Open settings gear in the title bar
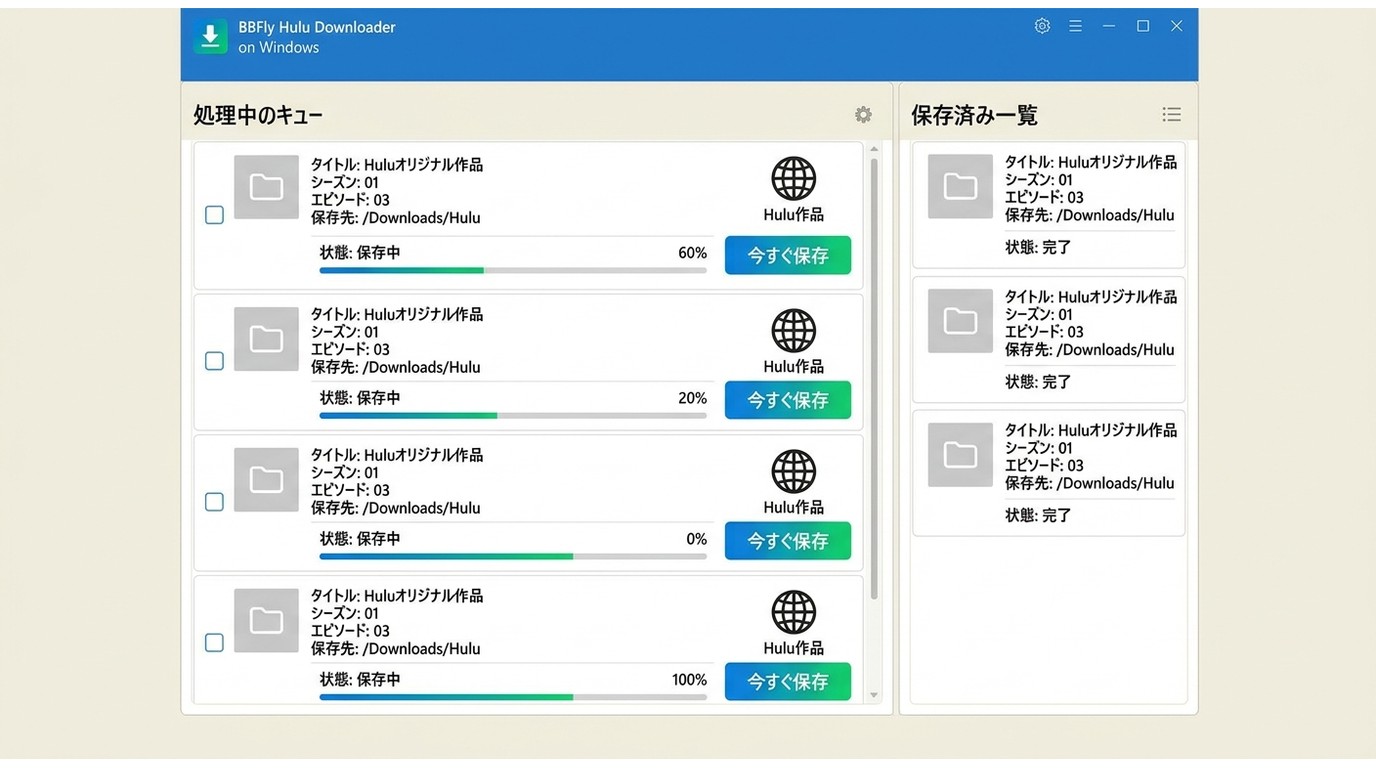Image resolution: width=1376 pixels, height=768 pixels. tap(1042, 26)
